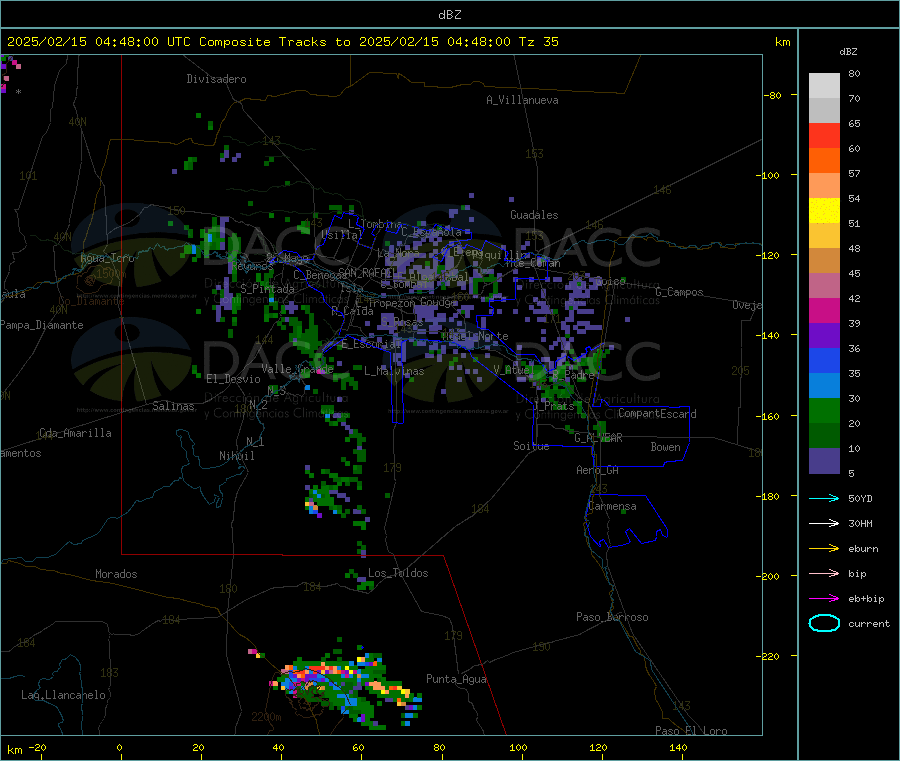This screenshot has width=900, height=761.
Task: Click the Soitue location label
Action: [531, 446]
